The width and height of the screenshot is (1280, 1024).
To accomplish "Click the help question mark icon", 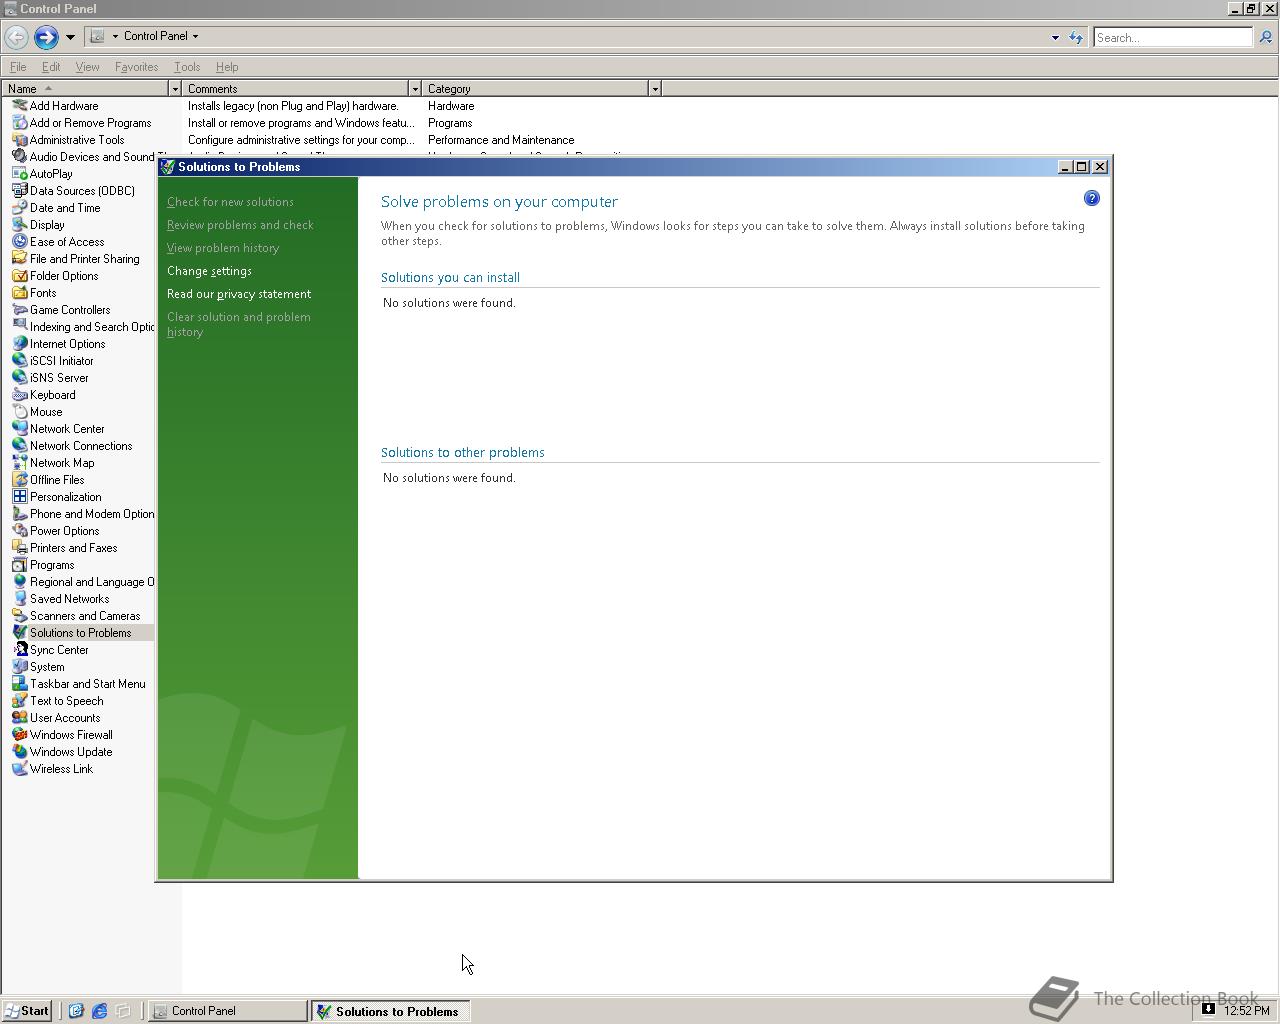I will click(1092, 198).
